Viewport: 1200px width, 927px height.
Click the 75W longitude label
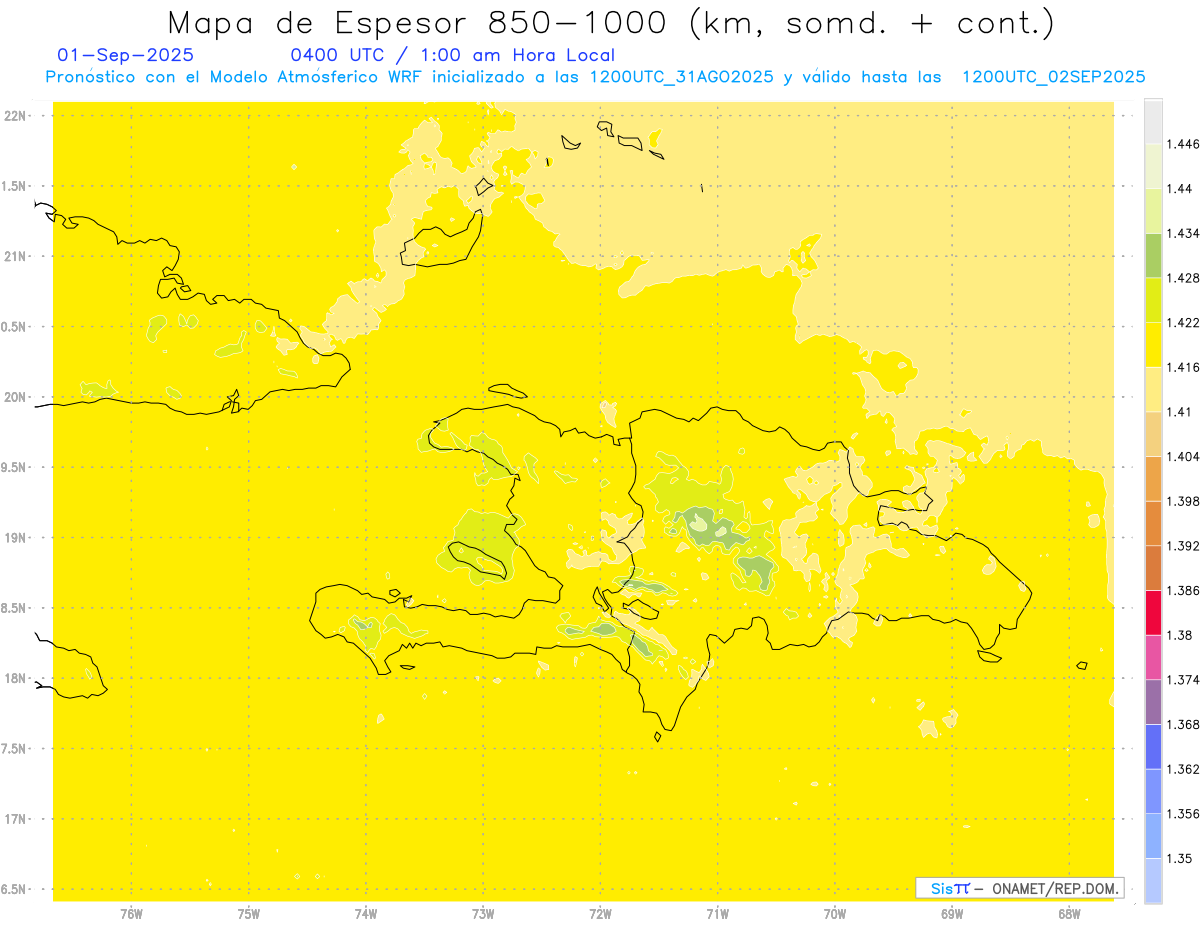[x=249, y=914]
